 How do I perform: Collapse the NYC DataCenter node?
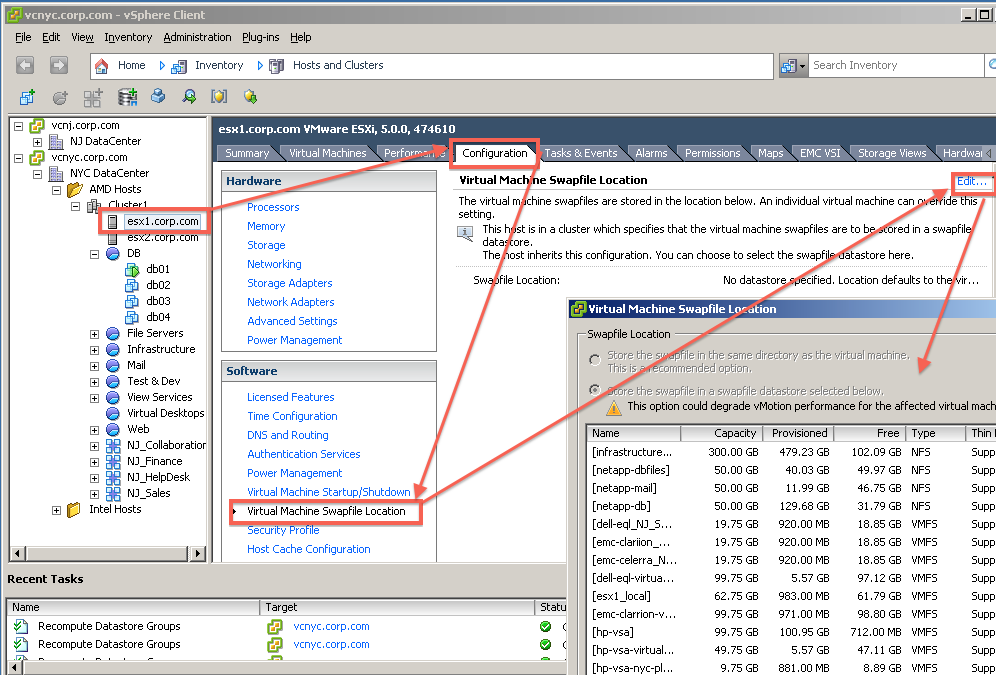point(37,173)
